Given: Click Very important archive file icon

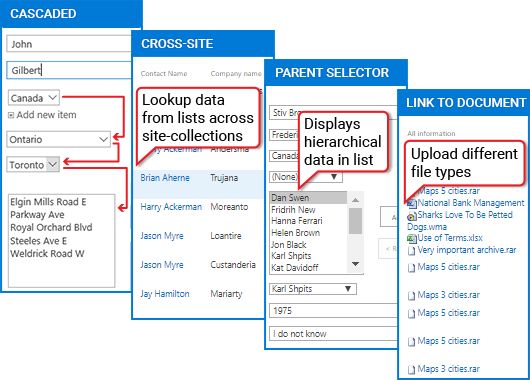Looking at the screenshot, I should click(x=411, y=251).
